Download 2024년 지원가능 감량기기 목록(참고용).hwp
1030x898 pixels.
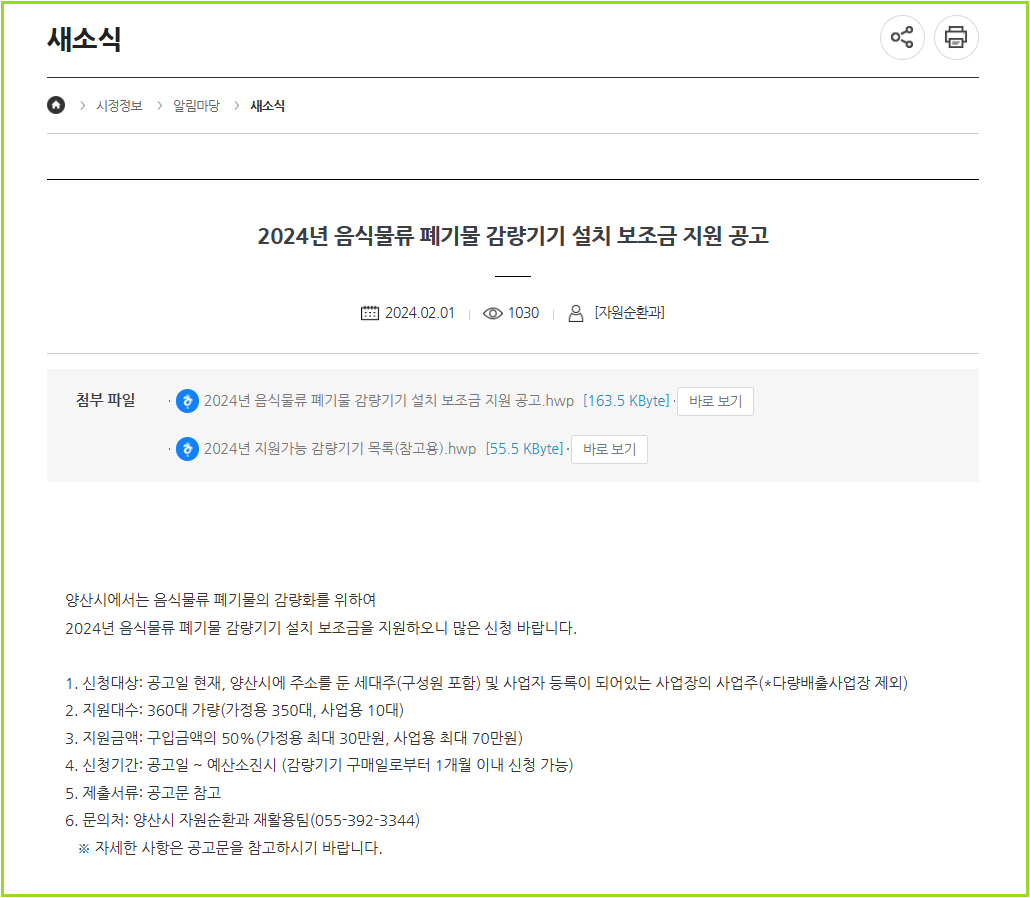click(x=340, y=449)
